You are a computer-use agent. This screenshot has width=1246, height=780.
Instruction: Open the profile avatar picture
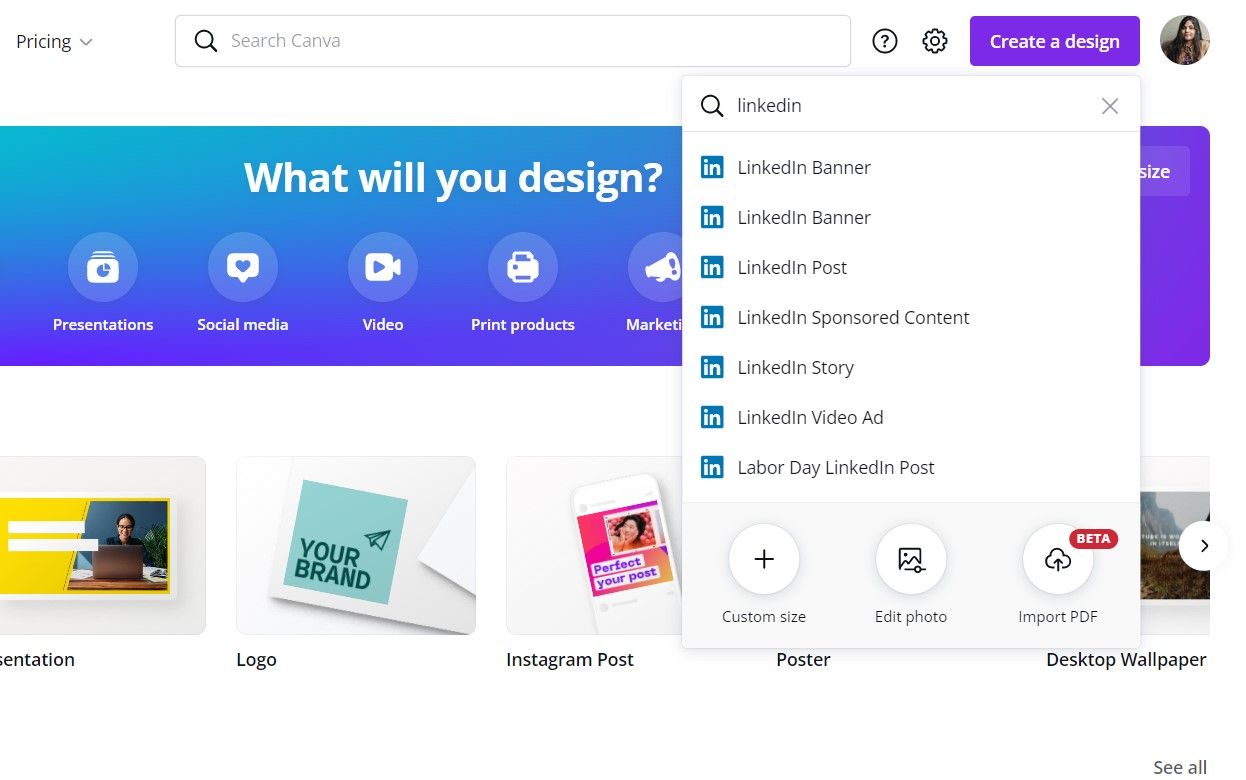click(1185, 41)
